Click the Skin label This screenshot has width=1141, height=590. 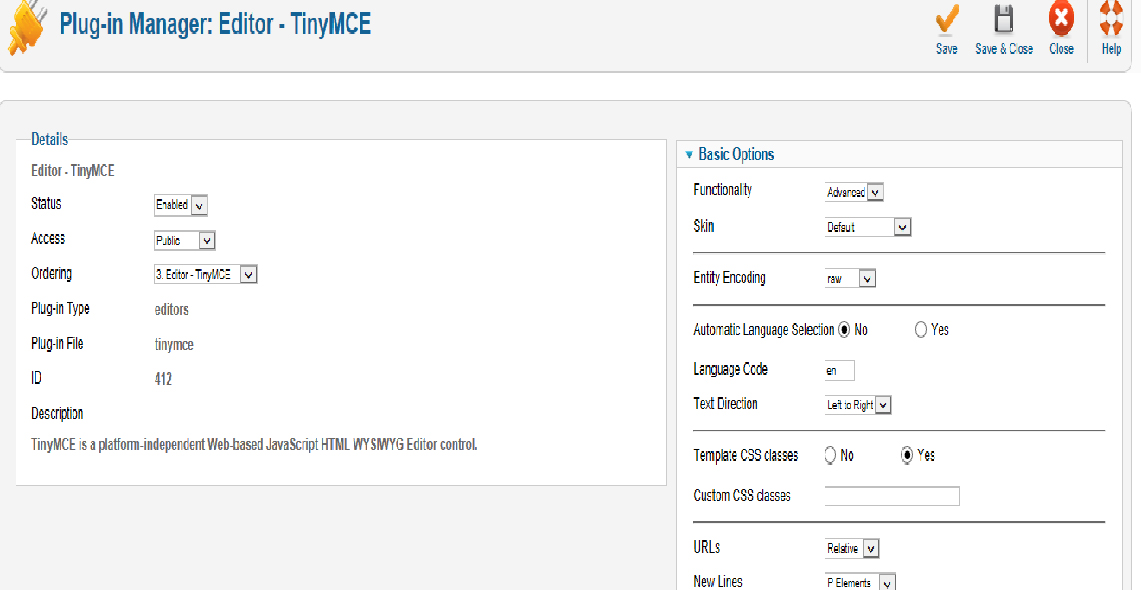coord(704,226)
